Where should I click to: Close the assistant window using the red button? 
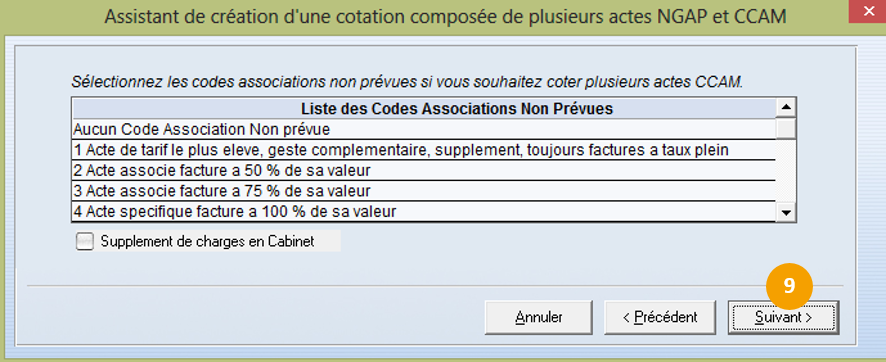867,11
